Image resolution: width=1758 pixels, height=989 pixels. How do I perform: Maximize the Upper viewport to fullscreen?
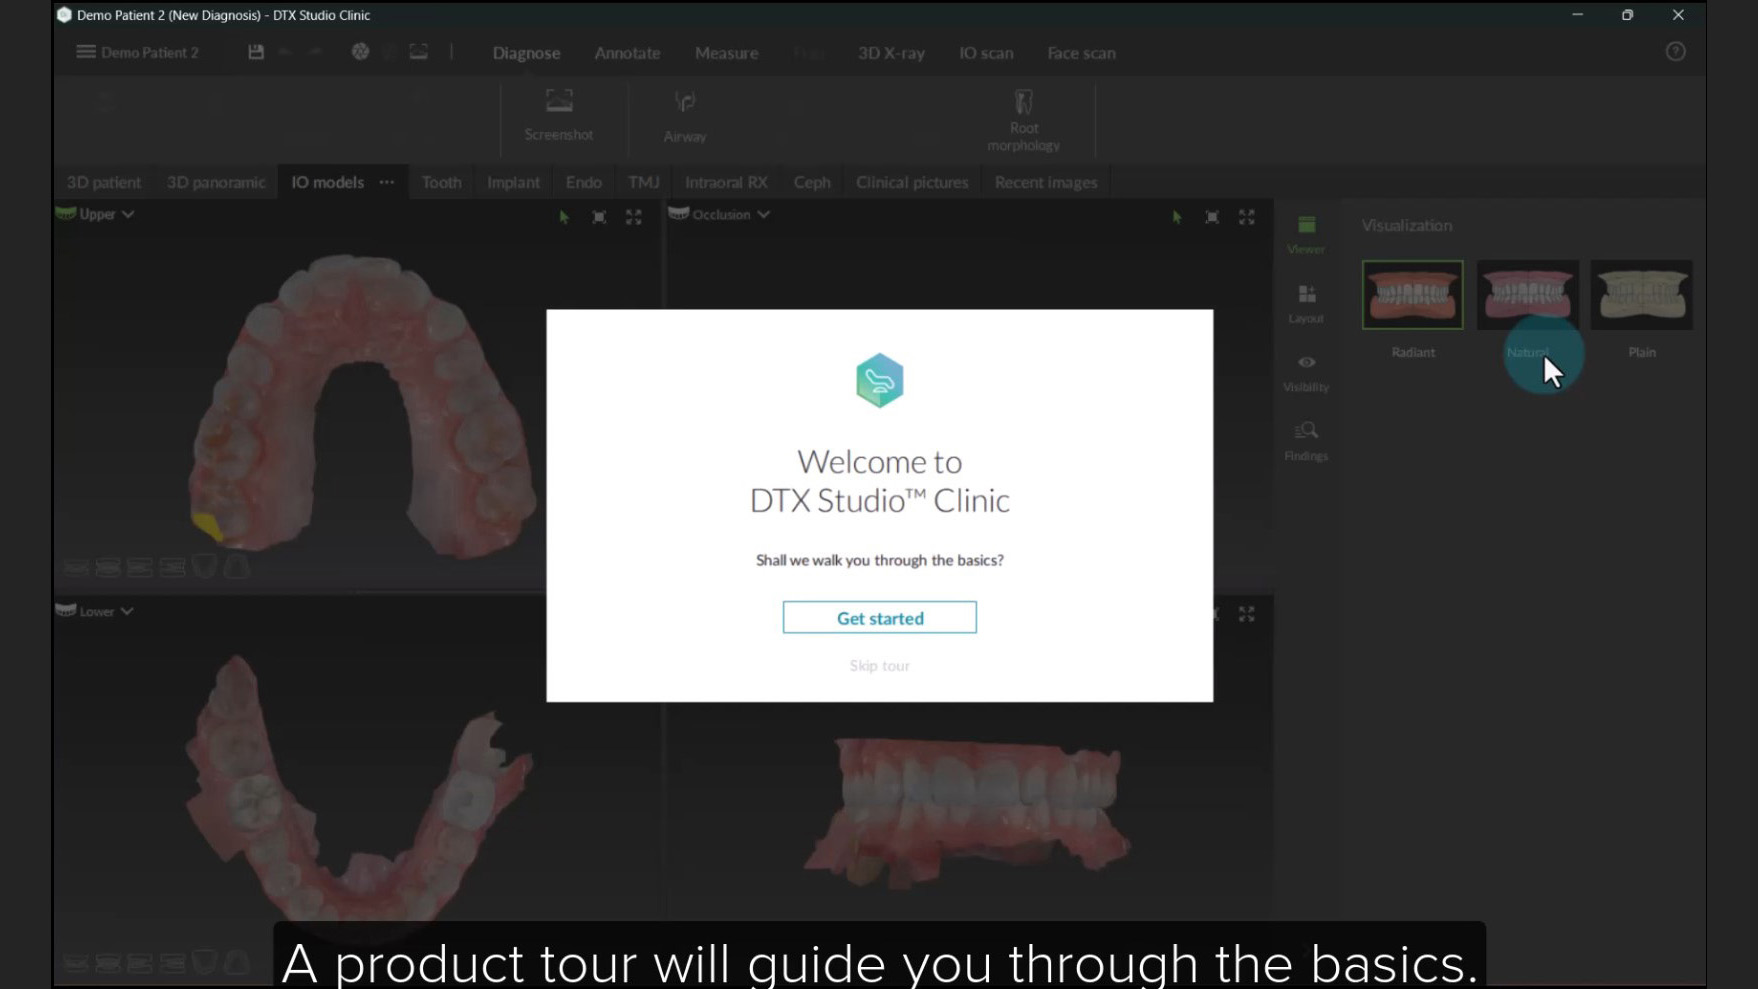click(x=634, y=217)
